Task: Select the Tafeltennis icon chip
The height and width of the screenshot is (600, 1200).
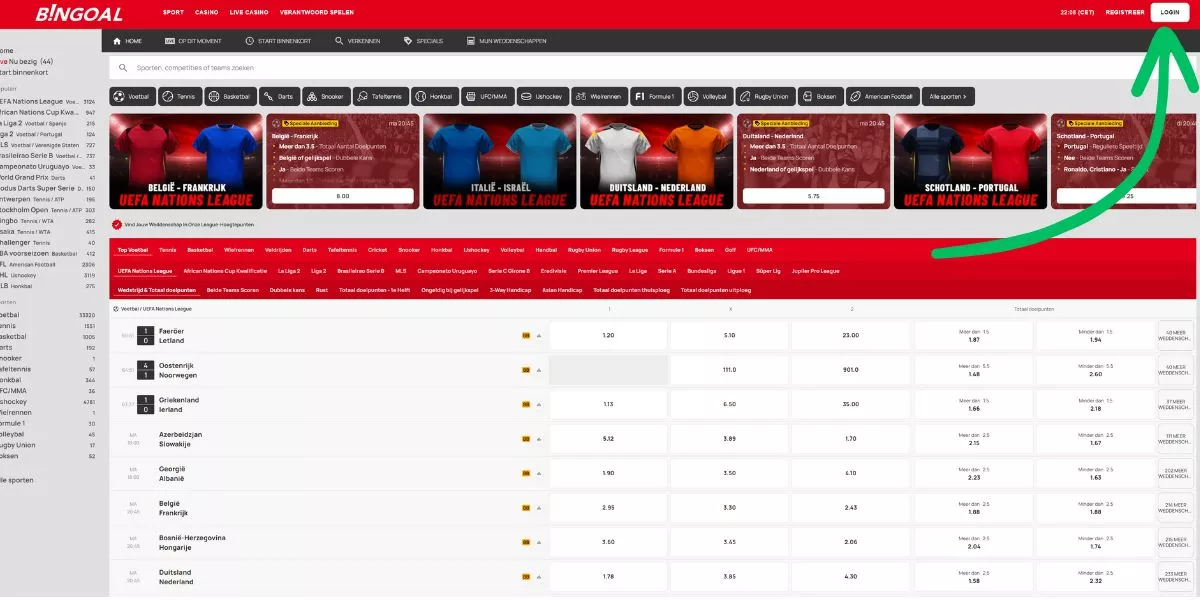Action: (x=378, y=97)
